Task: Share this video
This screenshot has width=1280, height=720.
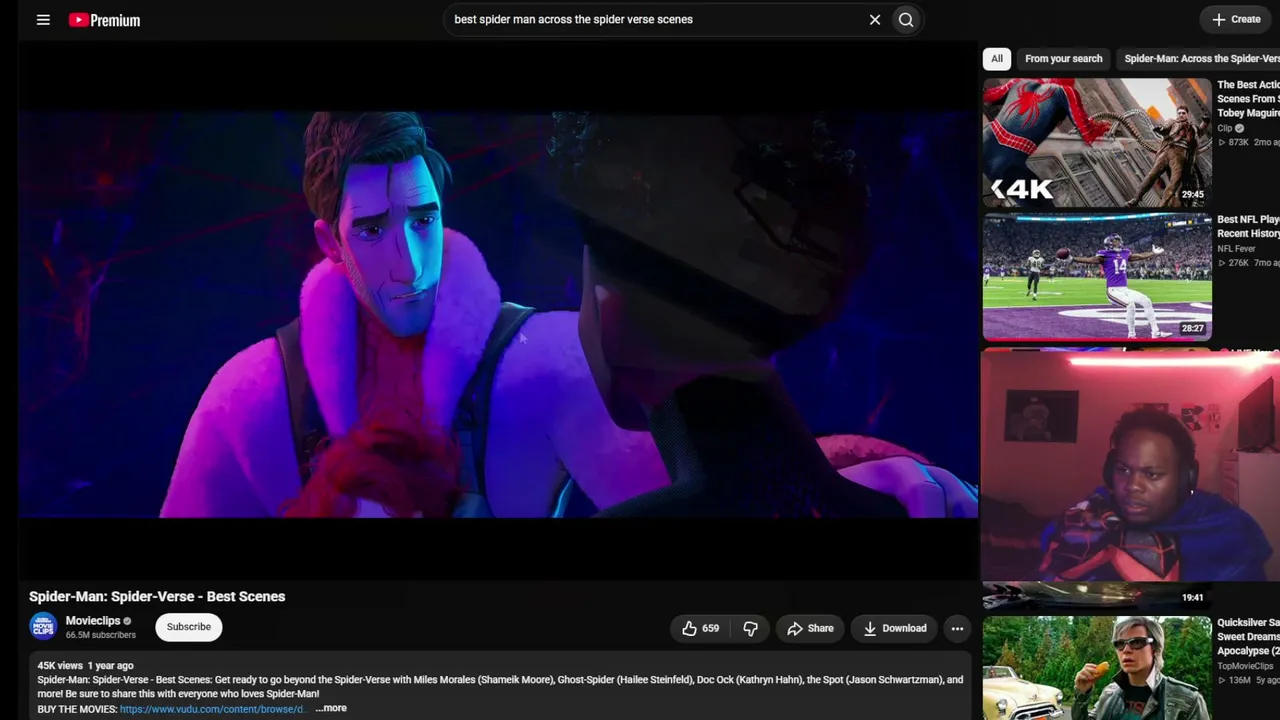Action: [810, 628]
